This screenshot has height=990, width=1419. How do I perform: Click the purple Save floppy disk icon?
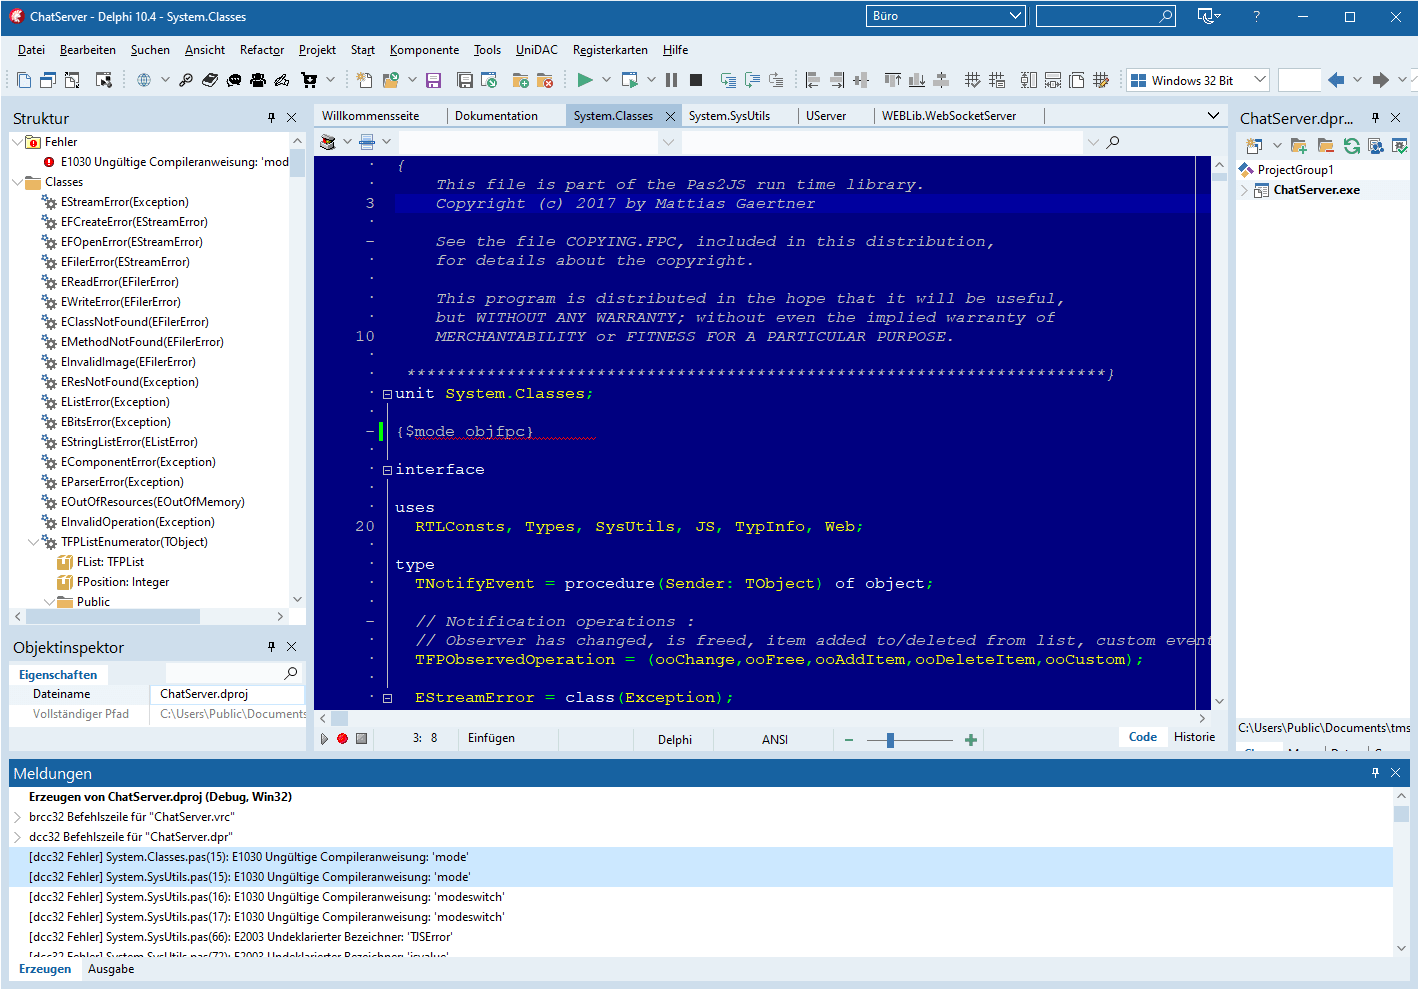point(433,80)
